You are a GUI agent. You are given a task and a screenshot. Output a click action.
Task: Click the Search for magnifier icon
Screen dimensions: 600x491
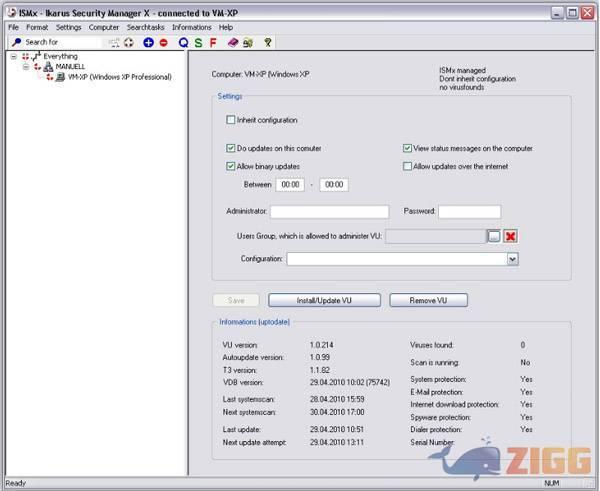16,42
